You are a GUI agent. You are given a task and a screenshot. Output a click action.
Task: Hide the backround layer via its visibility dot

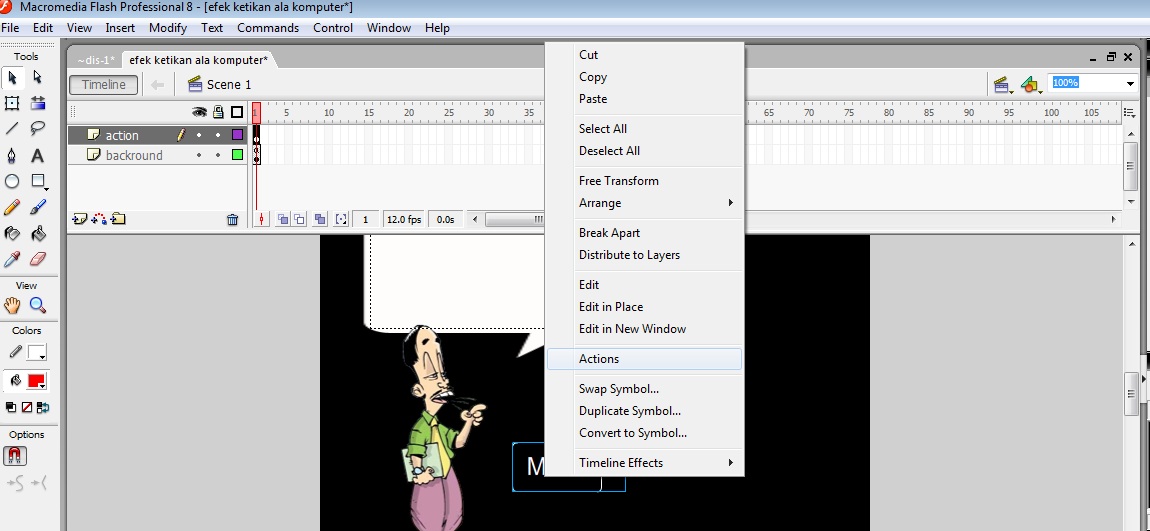[x=199, y=155]
